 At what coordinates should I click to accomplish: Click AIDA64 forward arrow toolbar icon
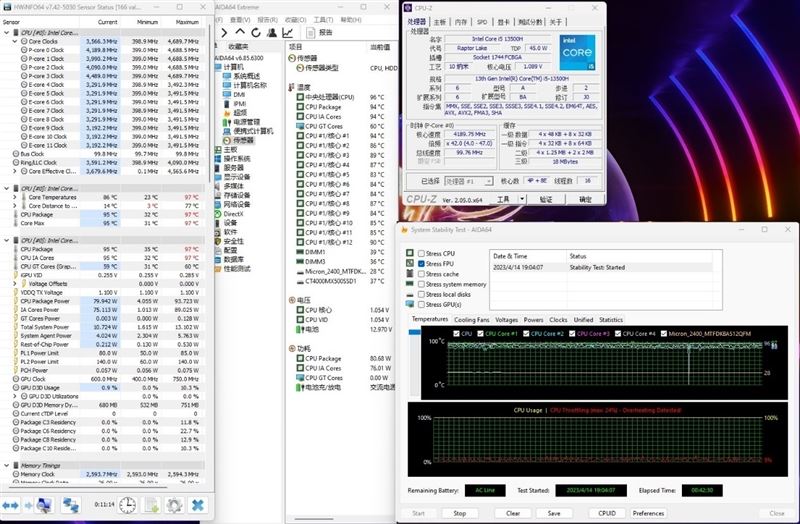pos(224,33)
